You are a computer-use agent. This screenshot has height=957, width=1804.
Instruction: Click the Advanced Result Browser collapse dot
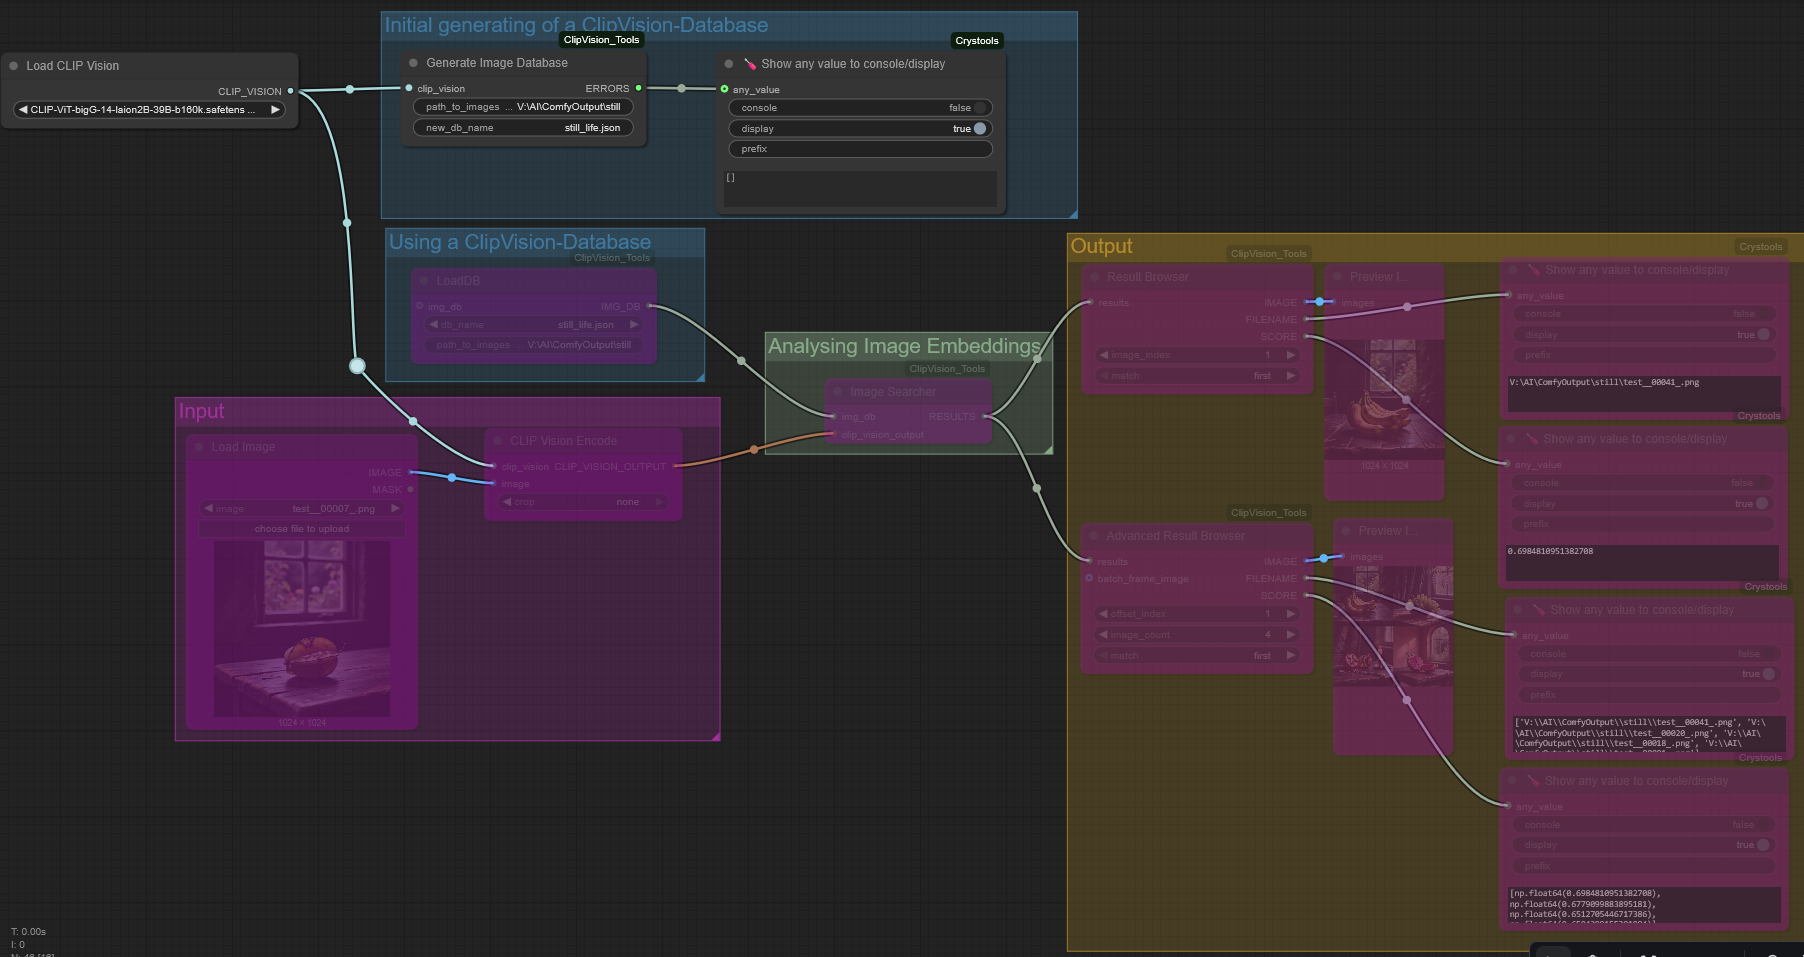pos(1094,536)
